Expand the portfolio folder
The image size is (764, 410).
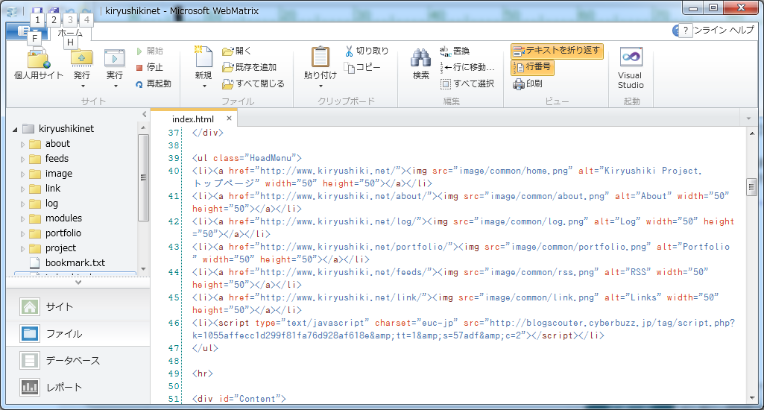22,234
